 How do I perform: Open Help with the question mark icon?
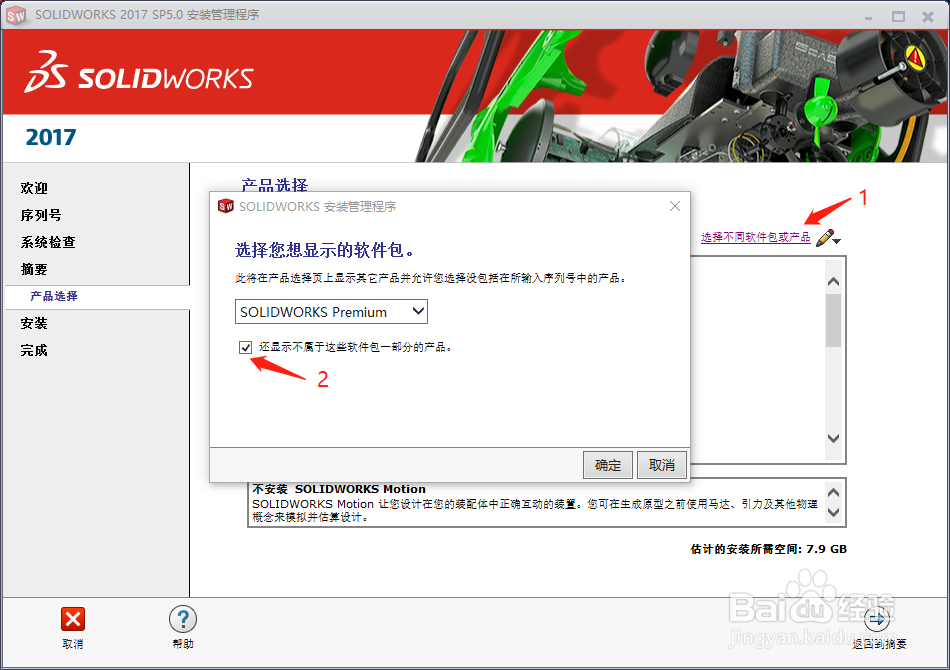pyautogui.click(x=183, y=619)
